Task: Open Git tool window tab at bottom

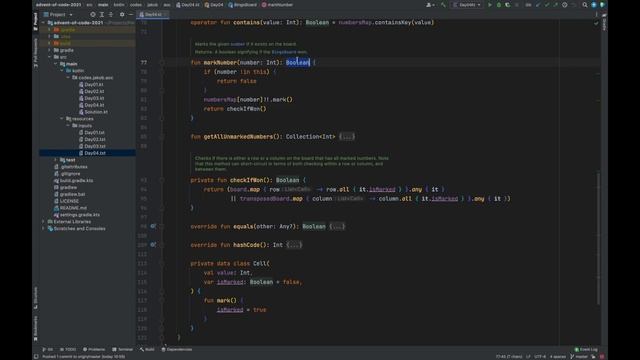Action: point(47,349)
